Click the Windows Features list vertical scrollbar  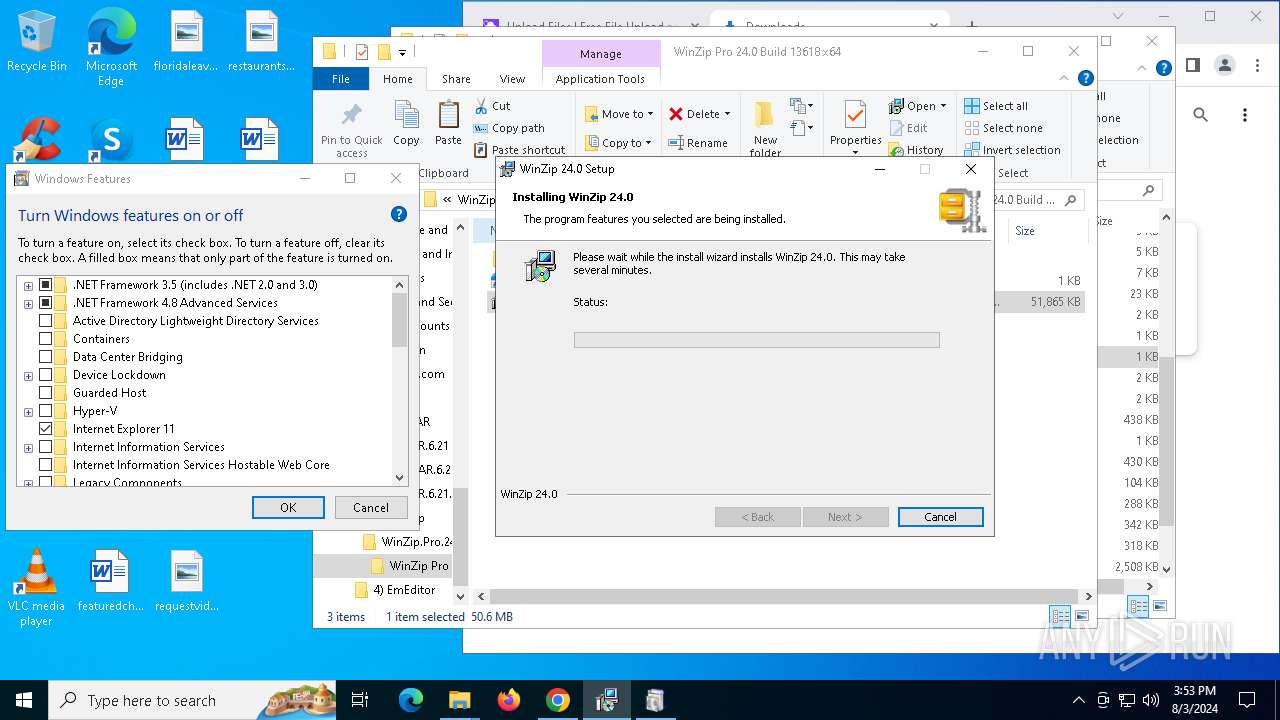tap(400, 381)
